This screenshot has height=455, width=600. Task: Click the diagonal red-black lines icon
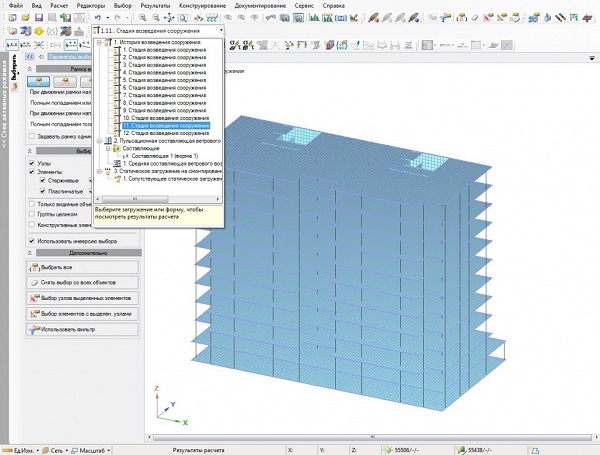pos(560,18)
